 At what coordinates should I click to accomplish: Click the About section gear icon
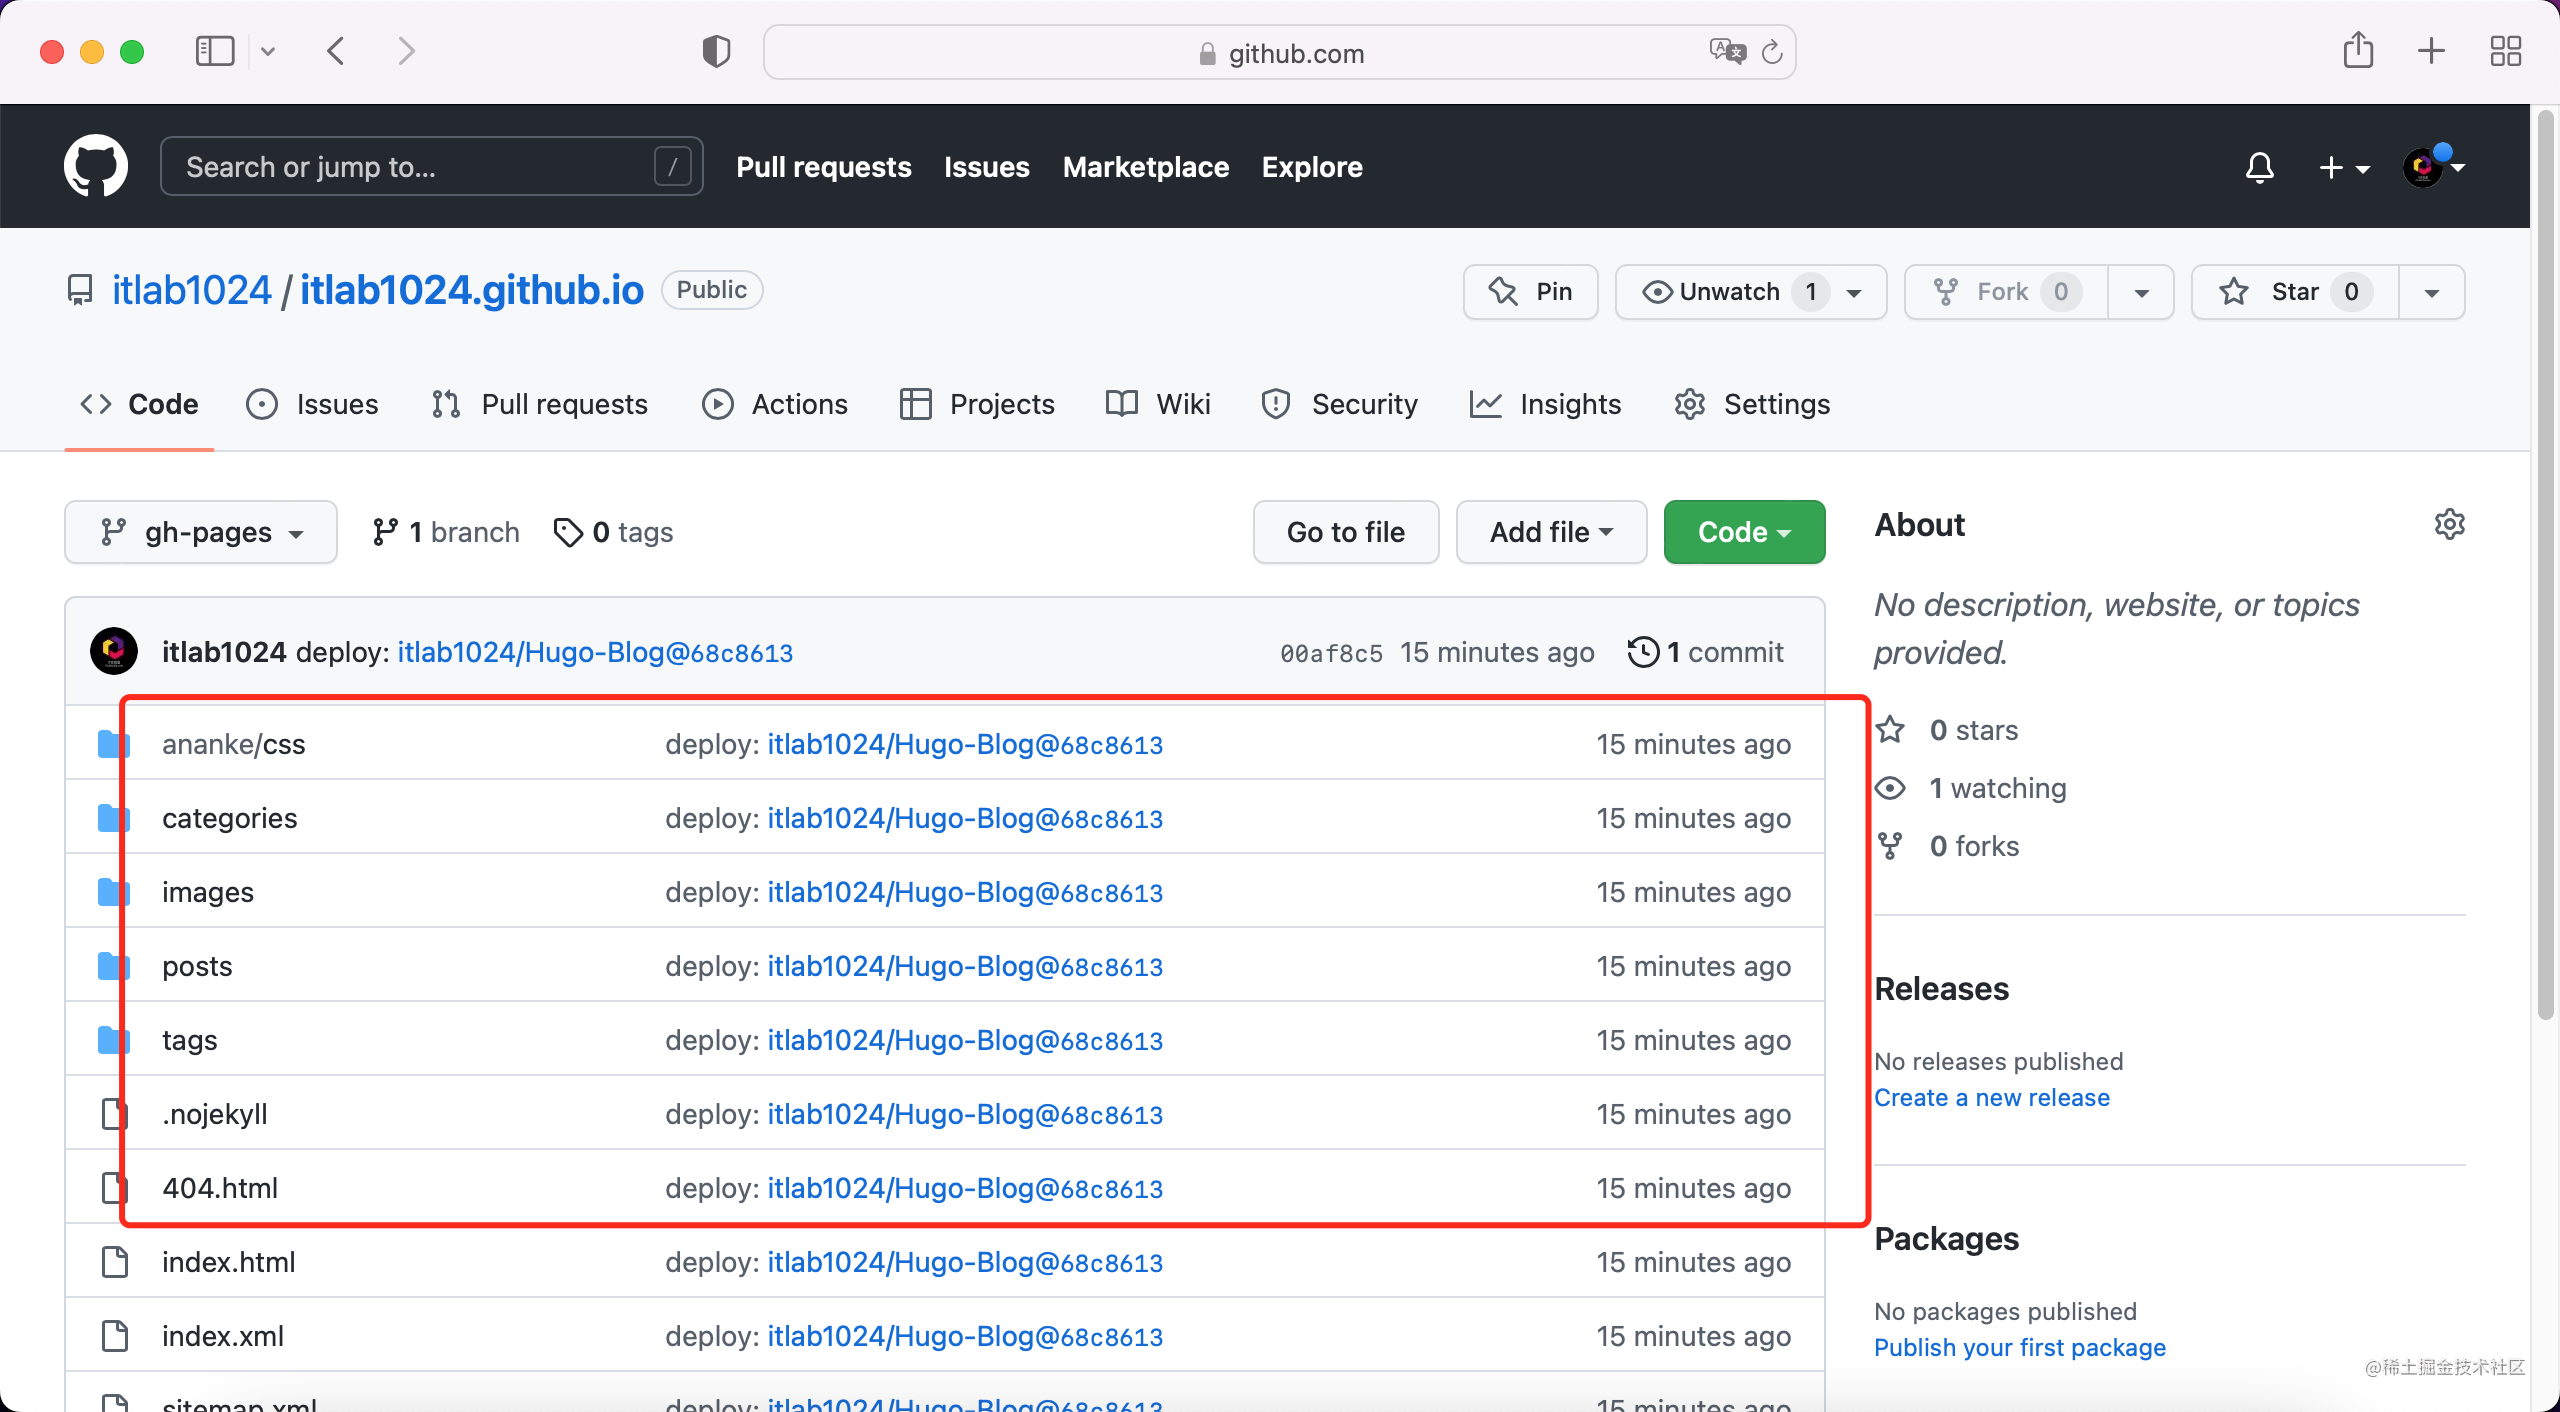coord(2449,524)
